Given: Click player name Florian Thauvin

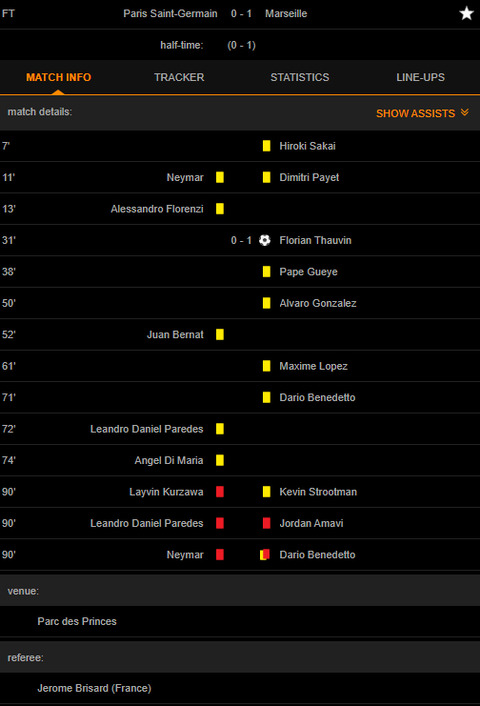Looking at the screenshot, I should click(315, 240).
